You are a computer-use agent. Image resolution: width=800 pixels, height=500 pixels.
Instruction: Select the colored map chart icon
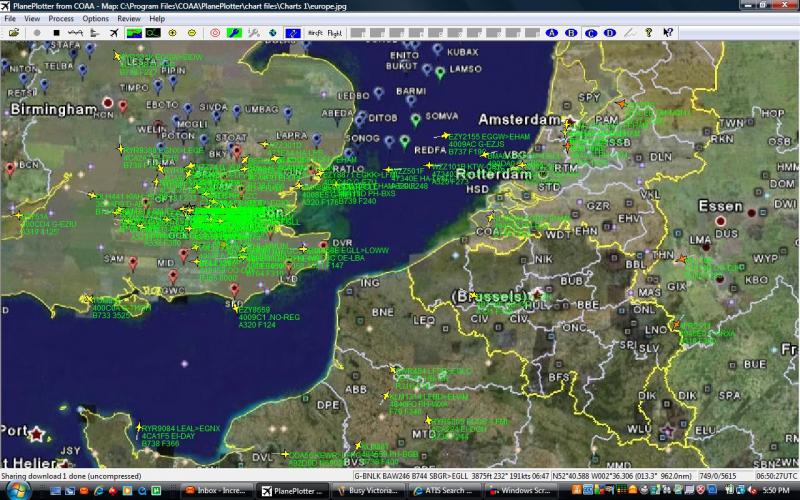click(134, 33)
